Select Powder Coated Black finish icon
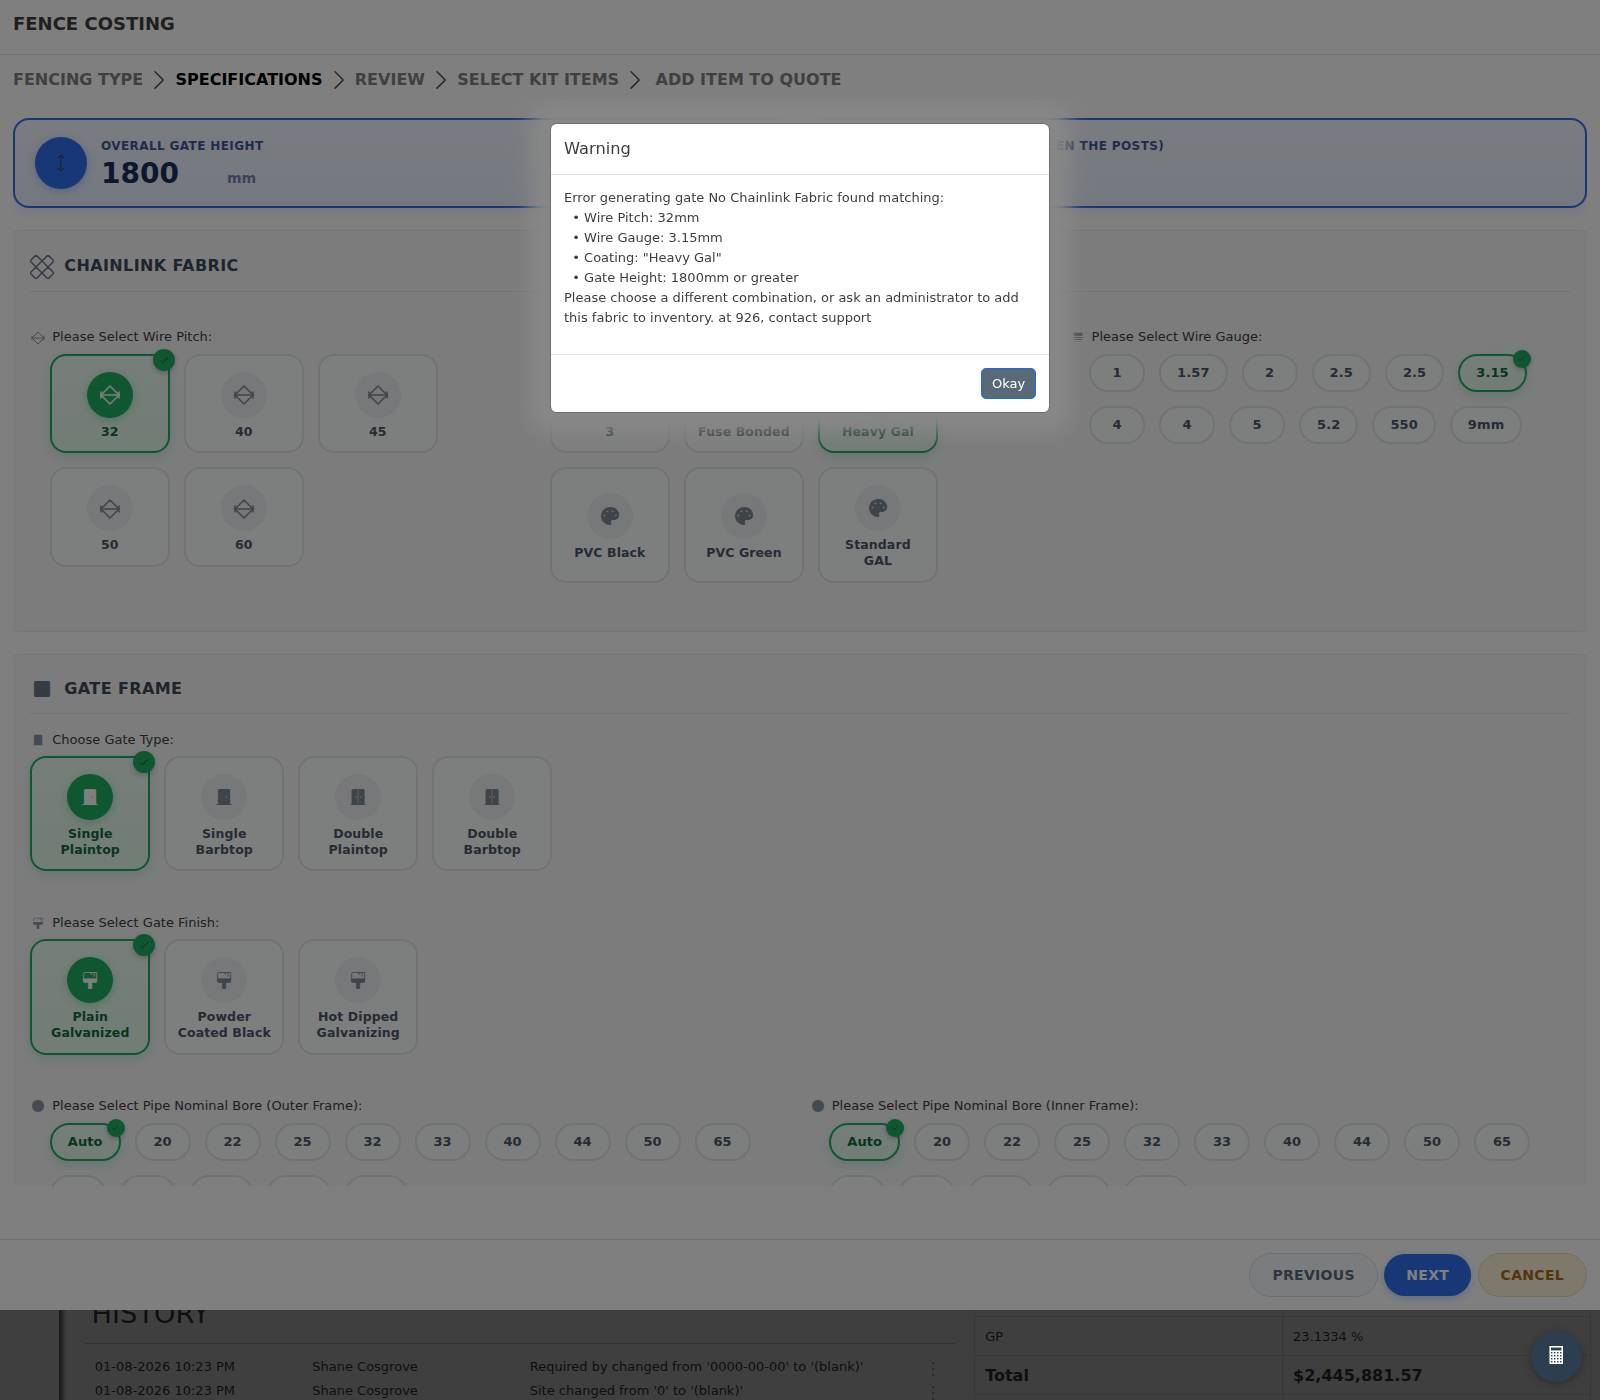 224,980
